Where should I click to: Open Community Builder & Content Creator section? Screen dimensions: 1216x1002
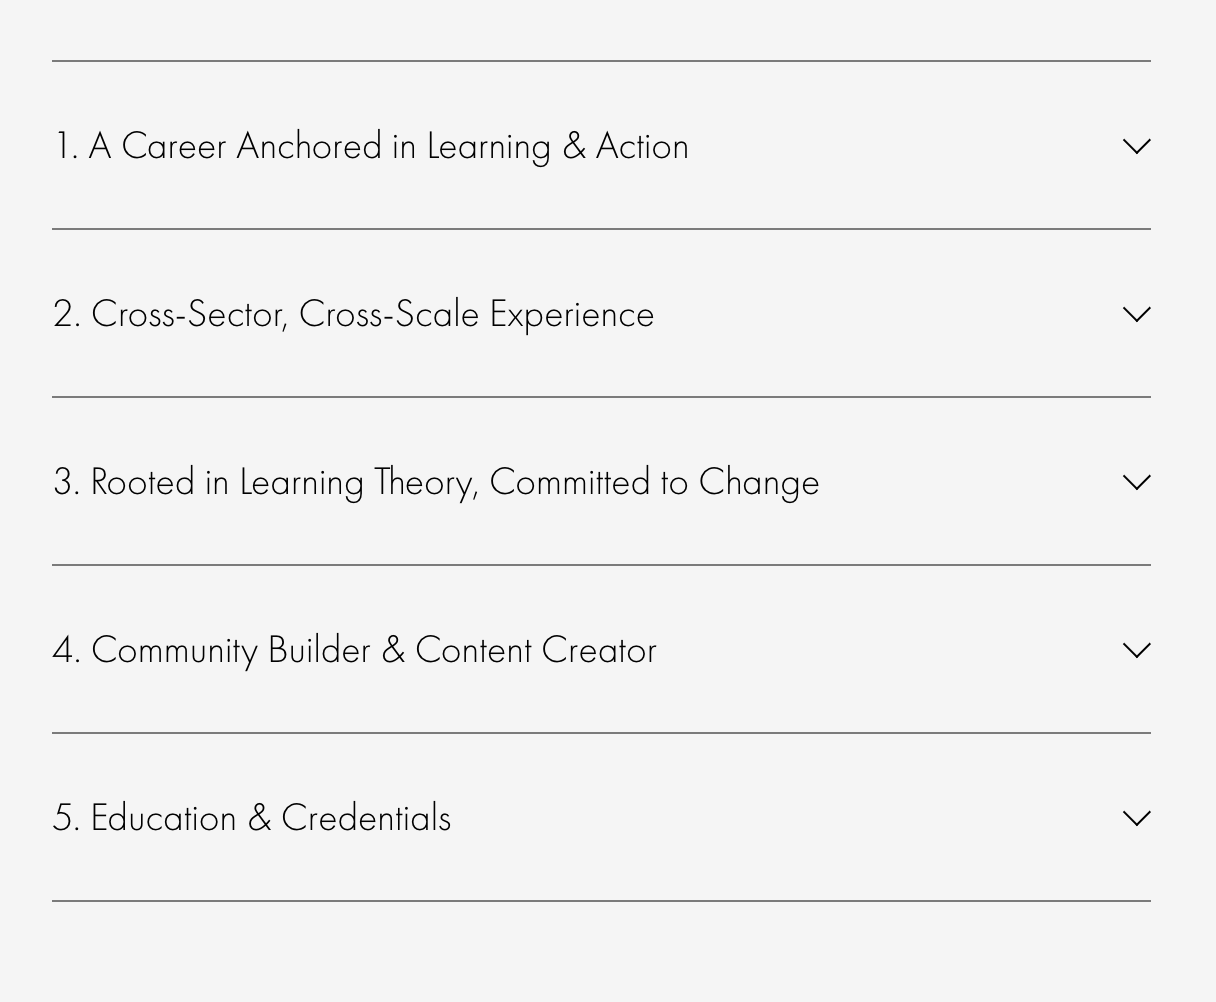tap(354, 650)
